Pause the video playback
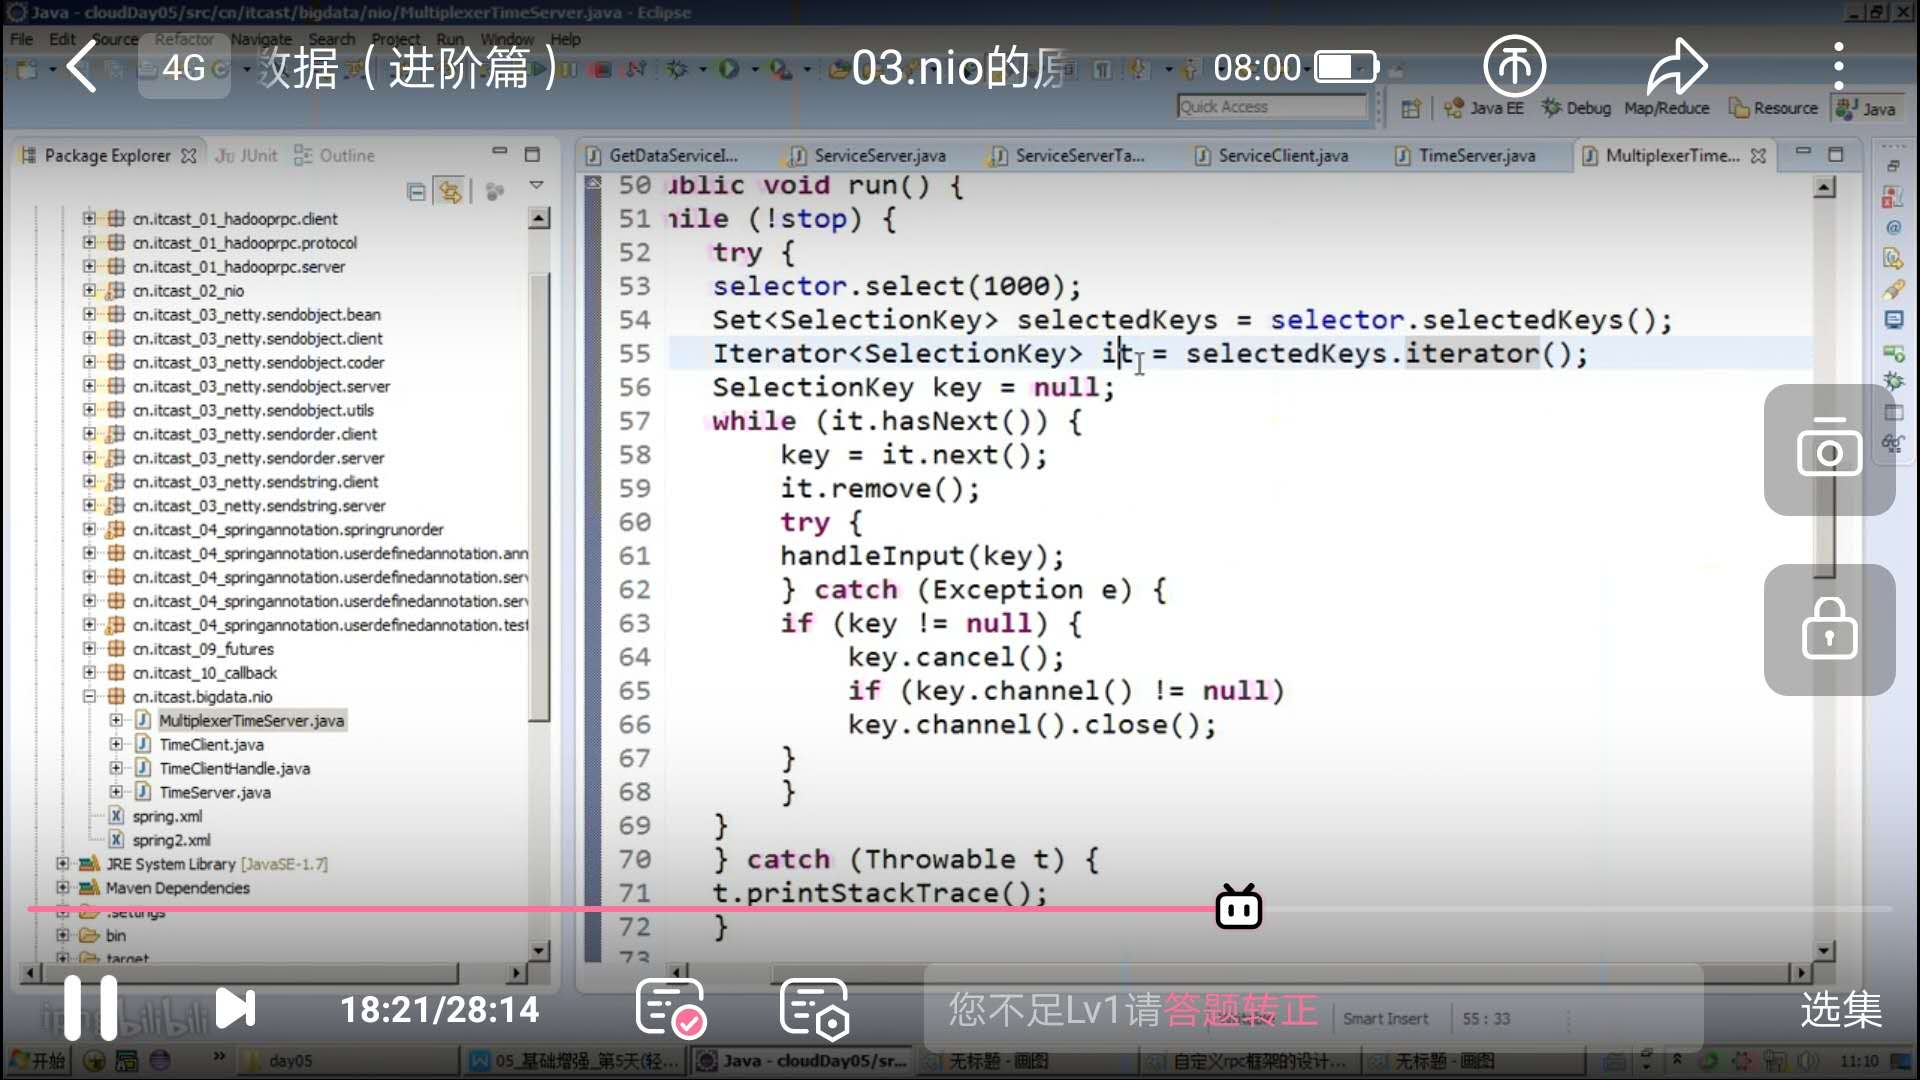This screenshot has width=1920, height=1080. (90, 1008)
